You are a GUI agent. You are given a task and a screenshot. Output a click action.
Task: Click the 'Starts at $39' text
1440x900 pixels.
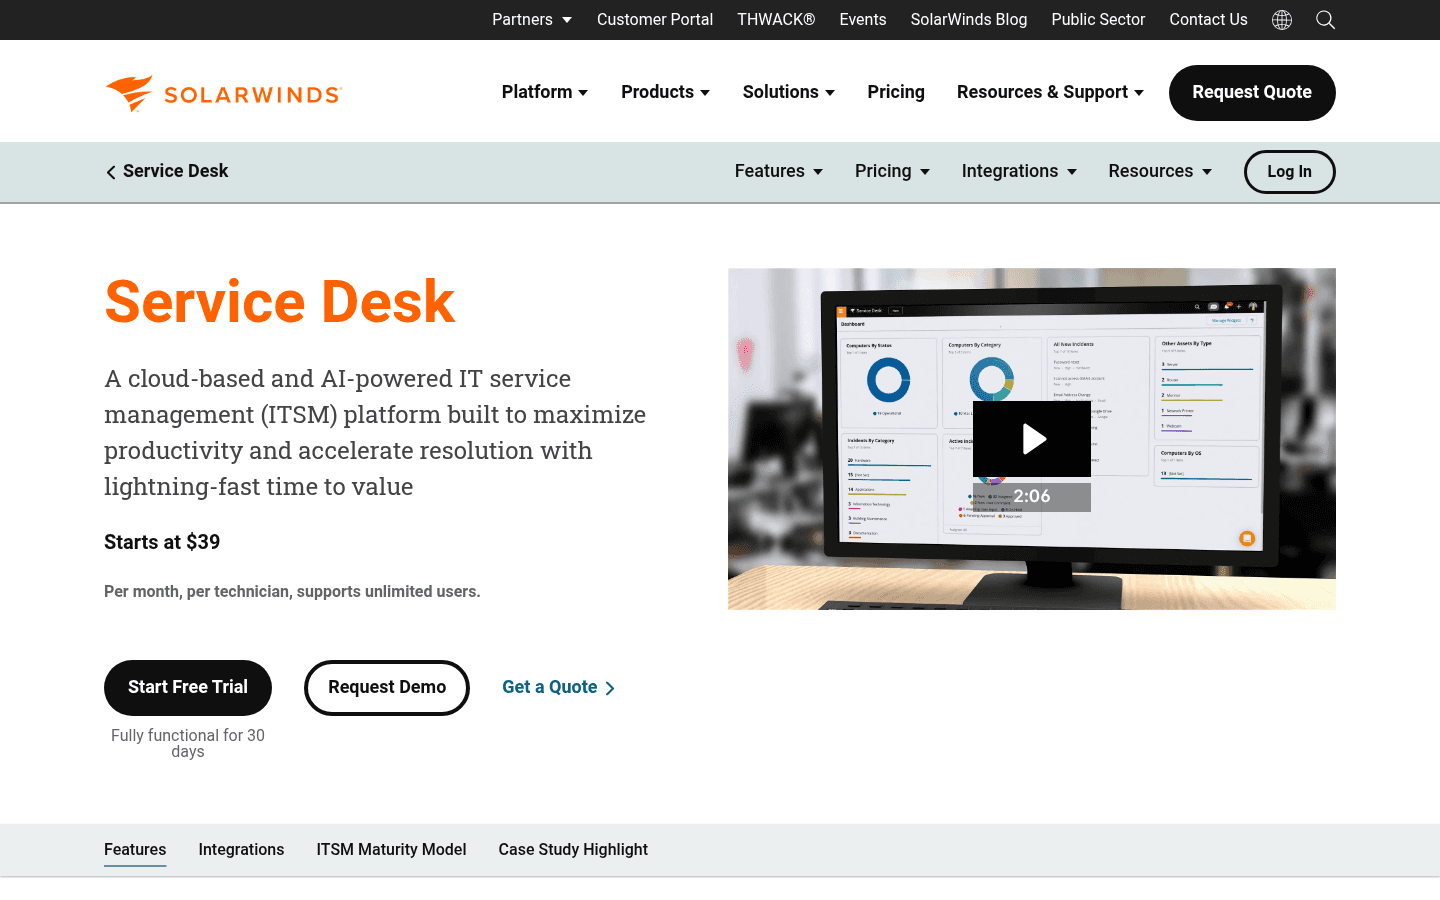pyautogui.click(x=162, y=542)
